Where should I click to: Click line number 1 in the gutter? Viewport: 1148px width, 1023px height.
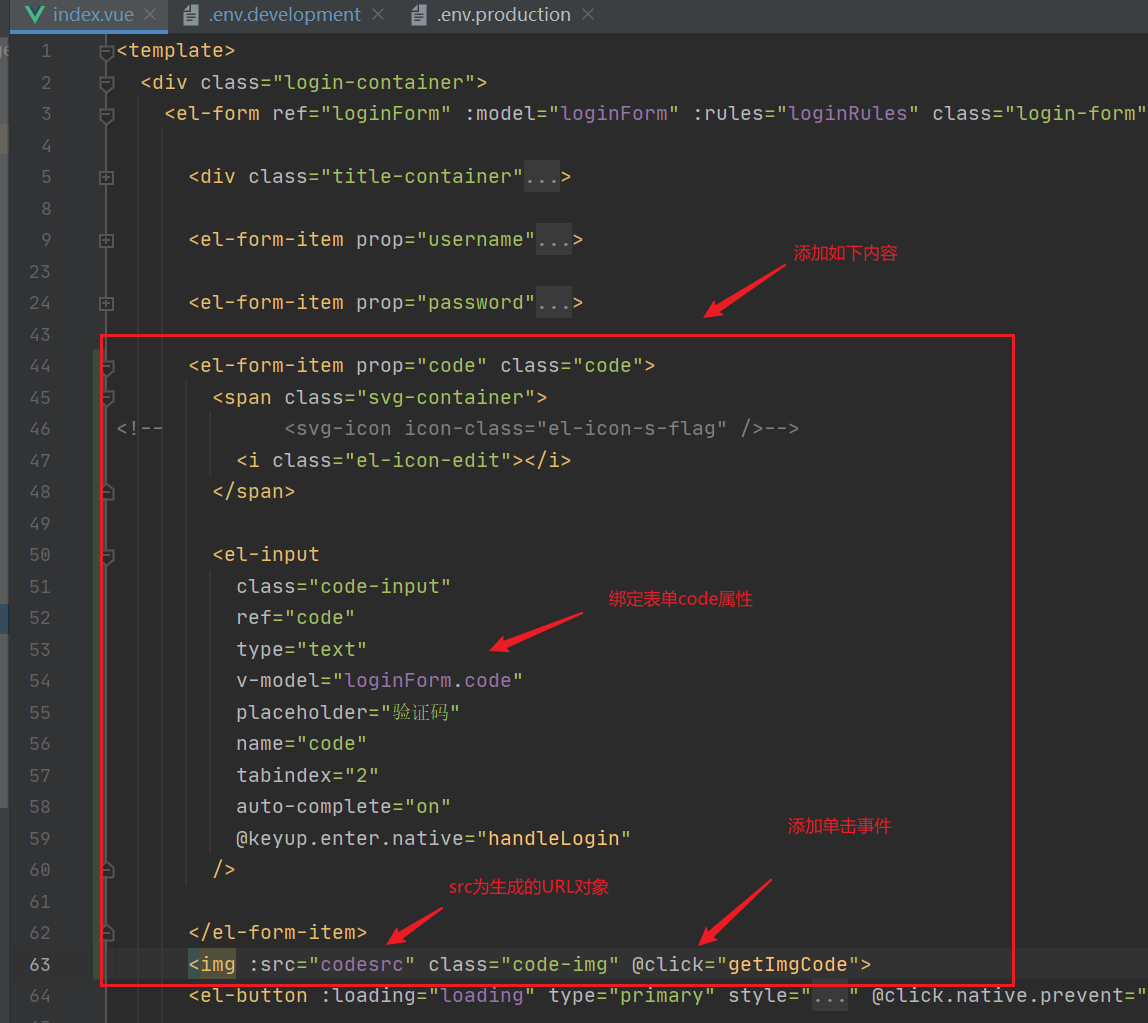tap(46, 51)
